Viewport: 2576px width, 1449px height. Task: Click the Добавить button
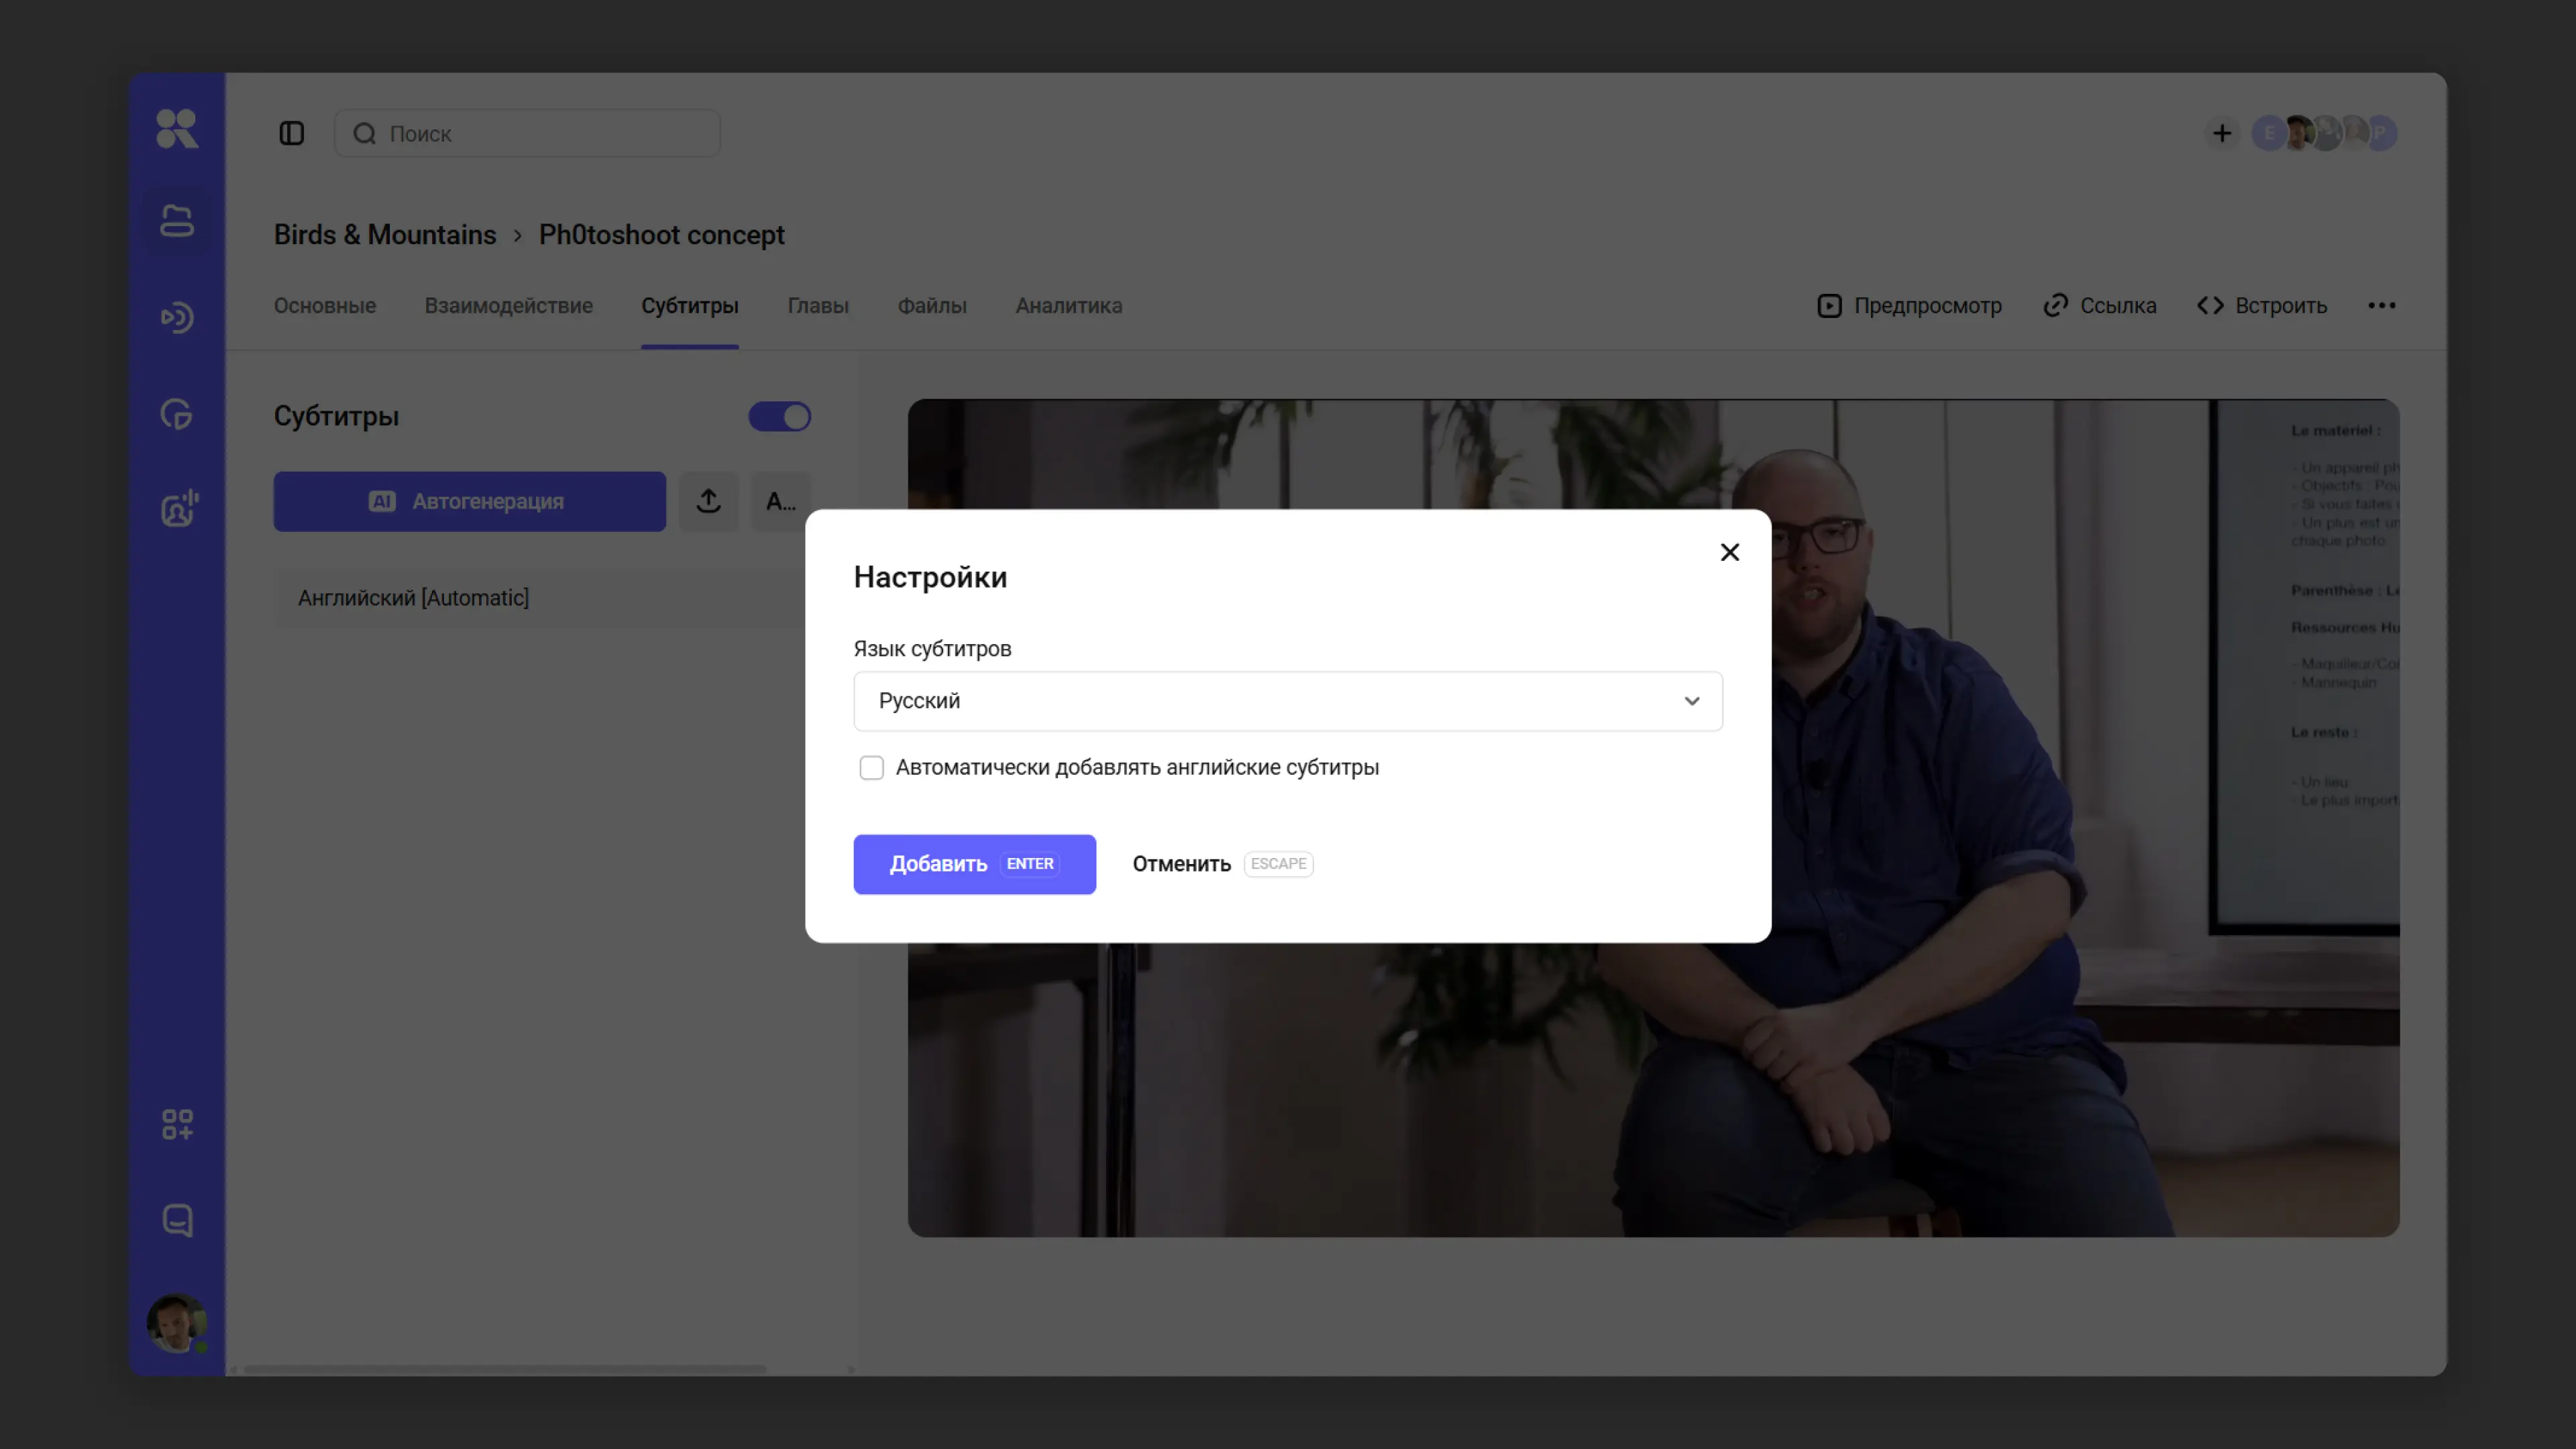click(973, 864)
